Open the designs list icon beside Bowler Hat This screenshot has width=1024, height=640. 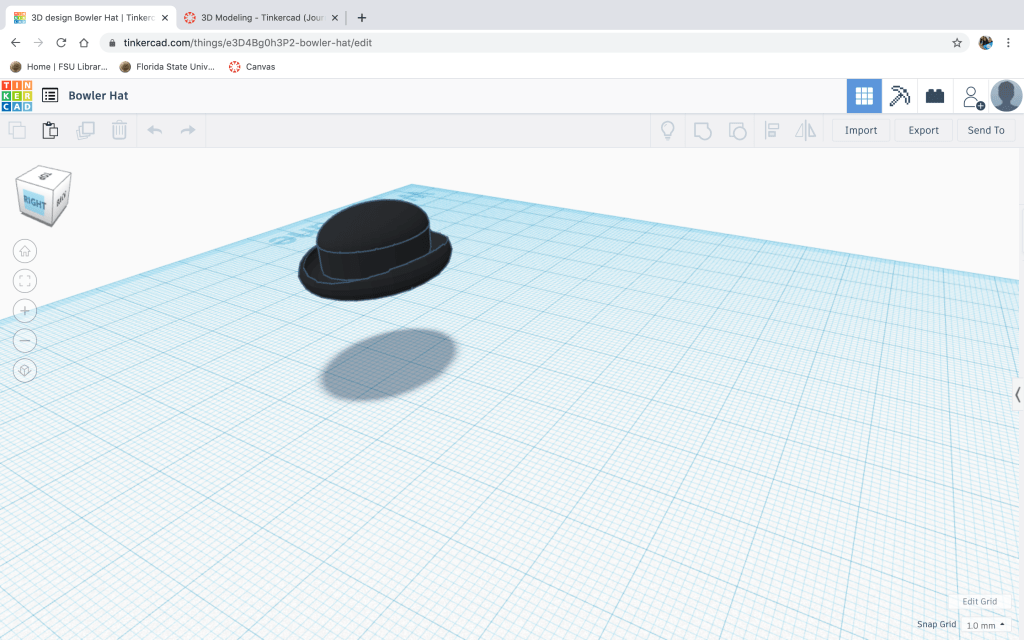coord(50,95)
